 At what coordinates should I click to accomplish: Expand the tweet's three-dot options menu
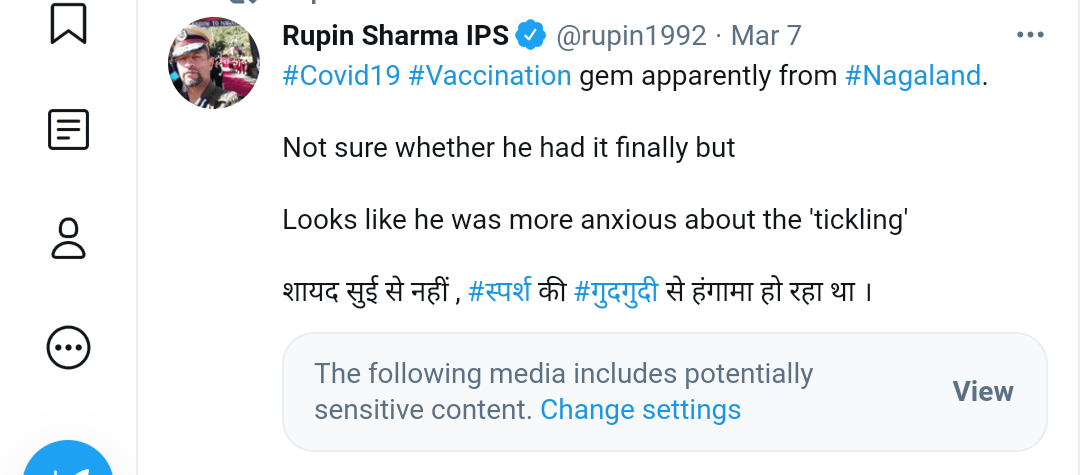1029,35
